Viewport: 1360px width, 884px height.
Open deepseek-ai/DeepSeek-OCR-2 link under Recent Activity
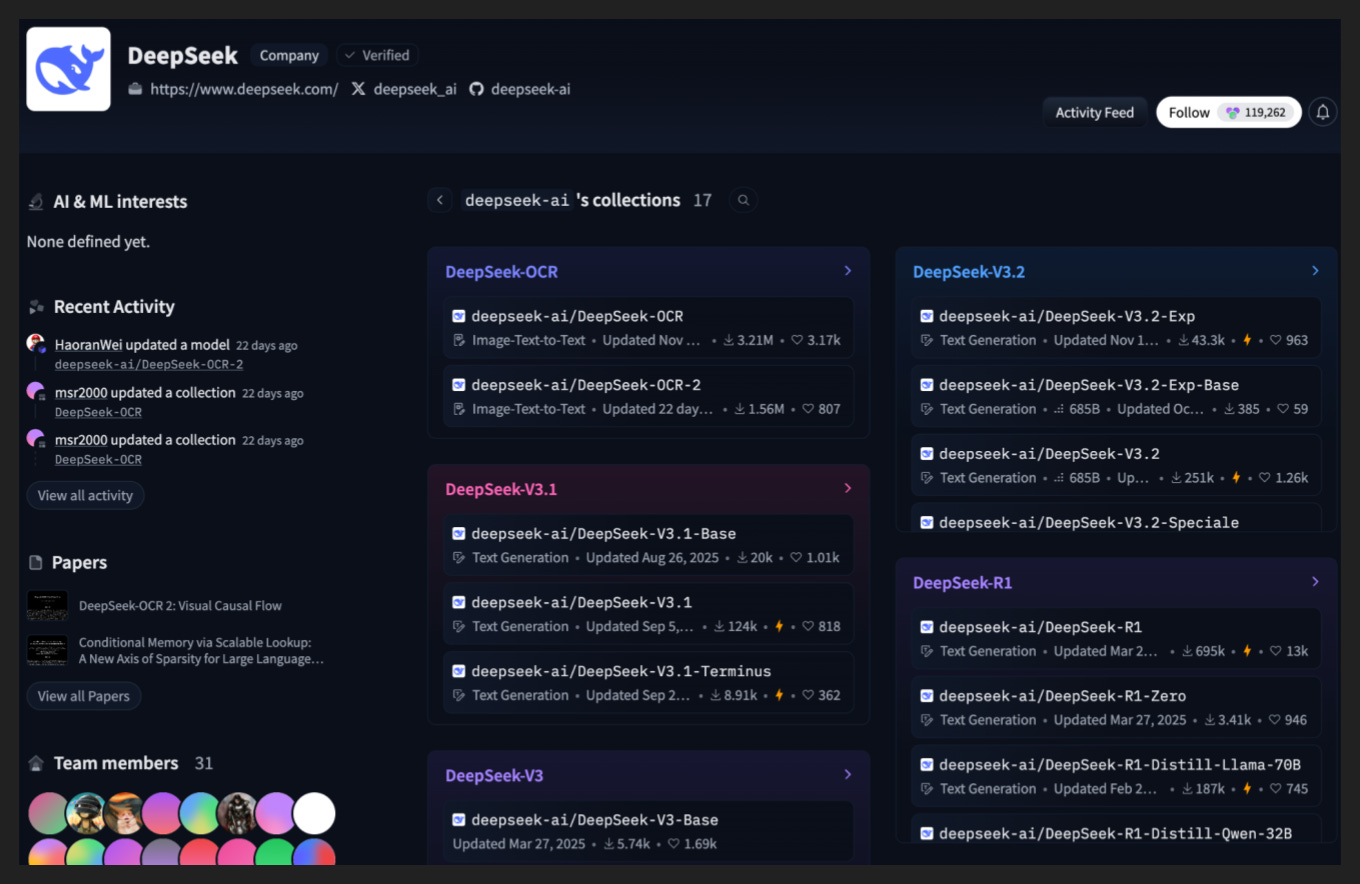(x=149, y=365)
